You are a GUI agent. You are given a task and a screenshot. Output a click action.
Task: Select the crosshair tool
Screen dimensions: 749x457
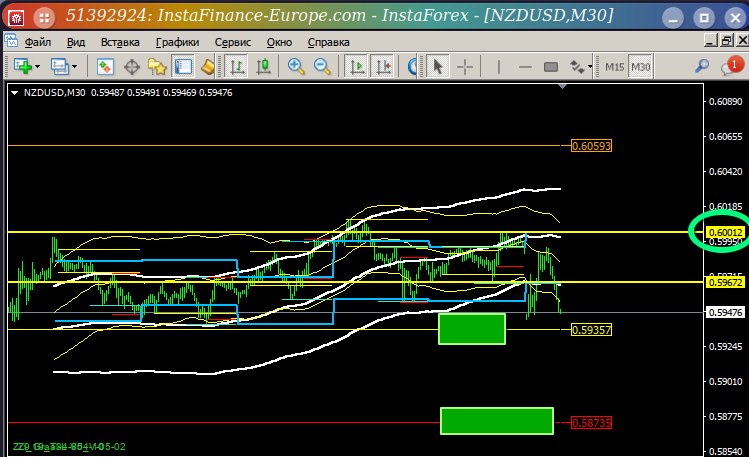pos(464,66)
